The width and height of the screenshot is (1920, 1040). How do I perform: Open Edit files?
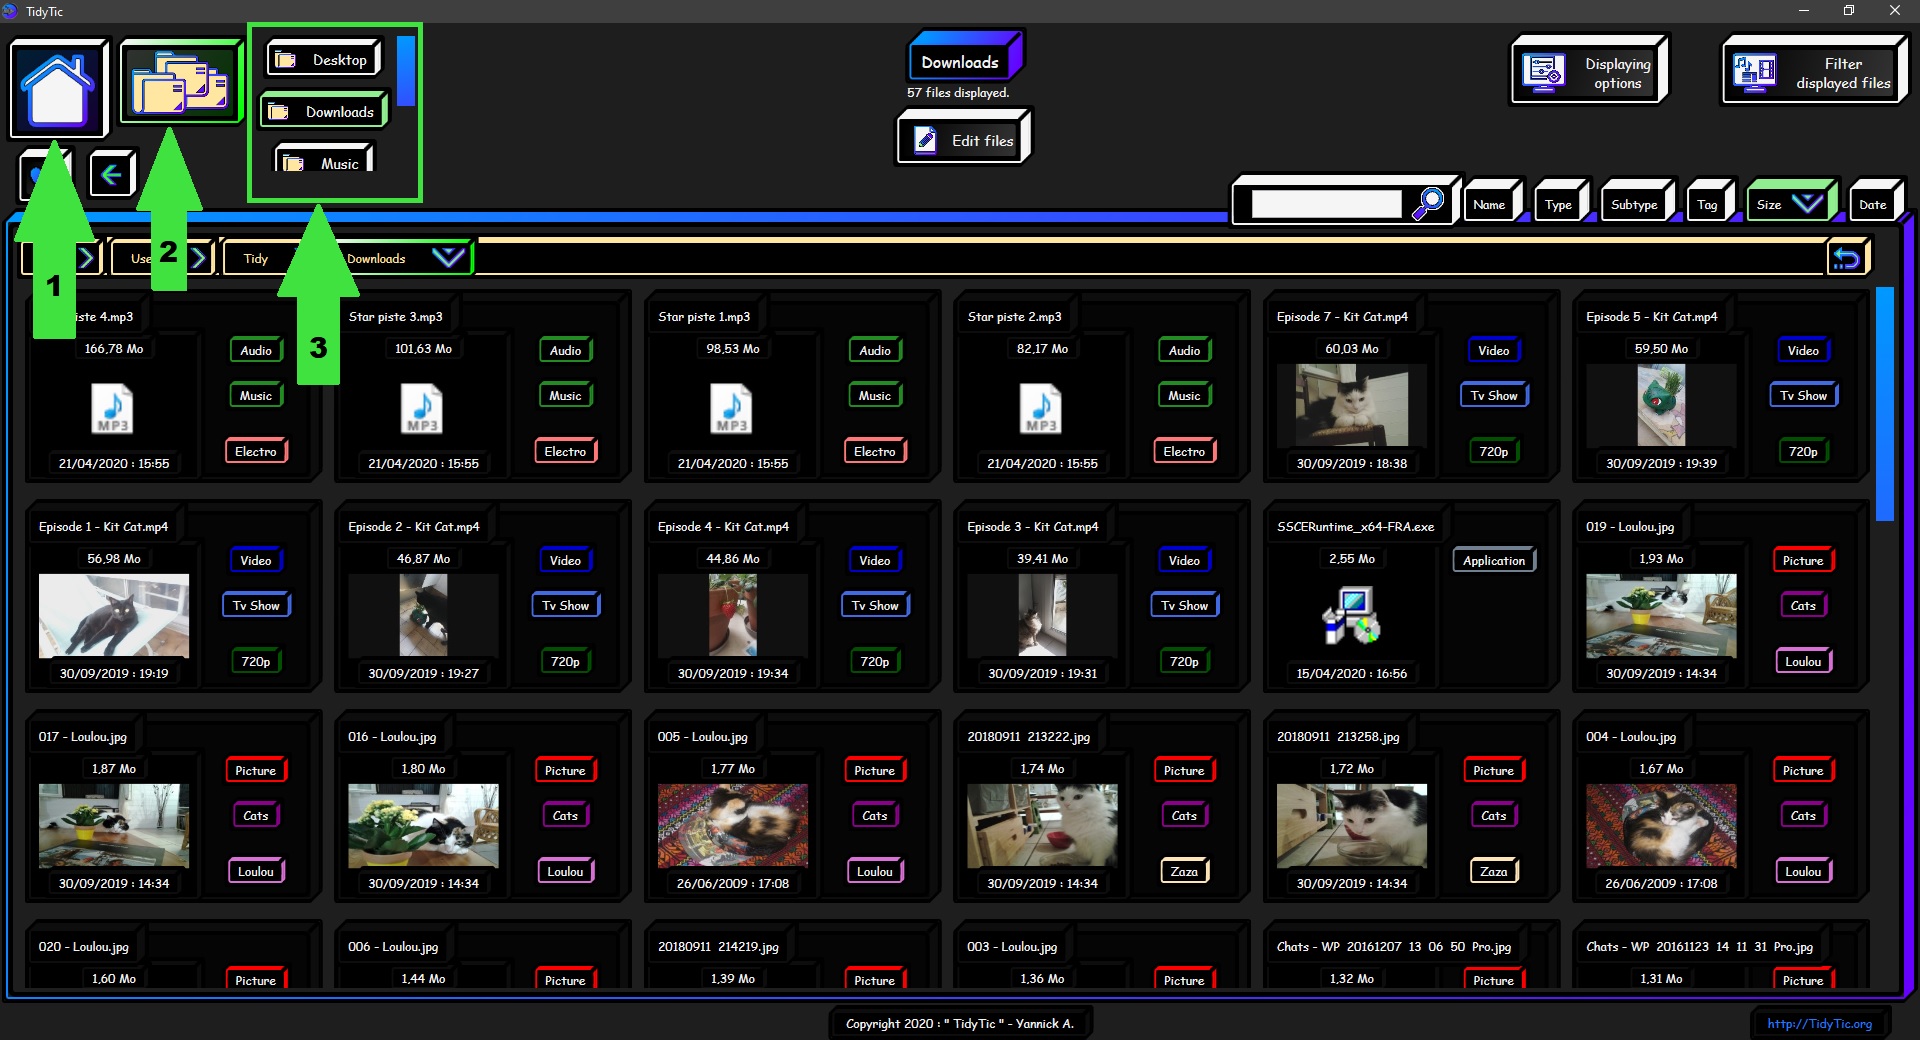tap(964, 140)
